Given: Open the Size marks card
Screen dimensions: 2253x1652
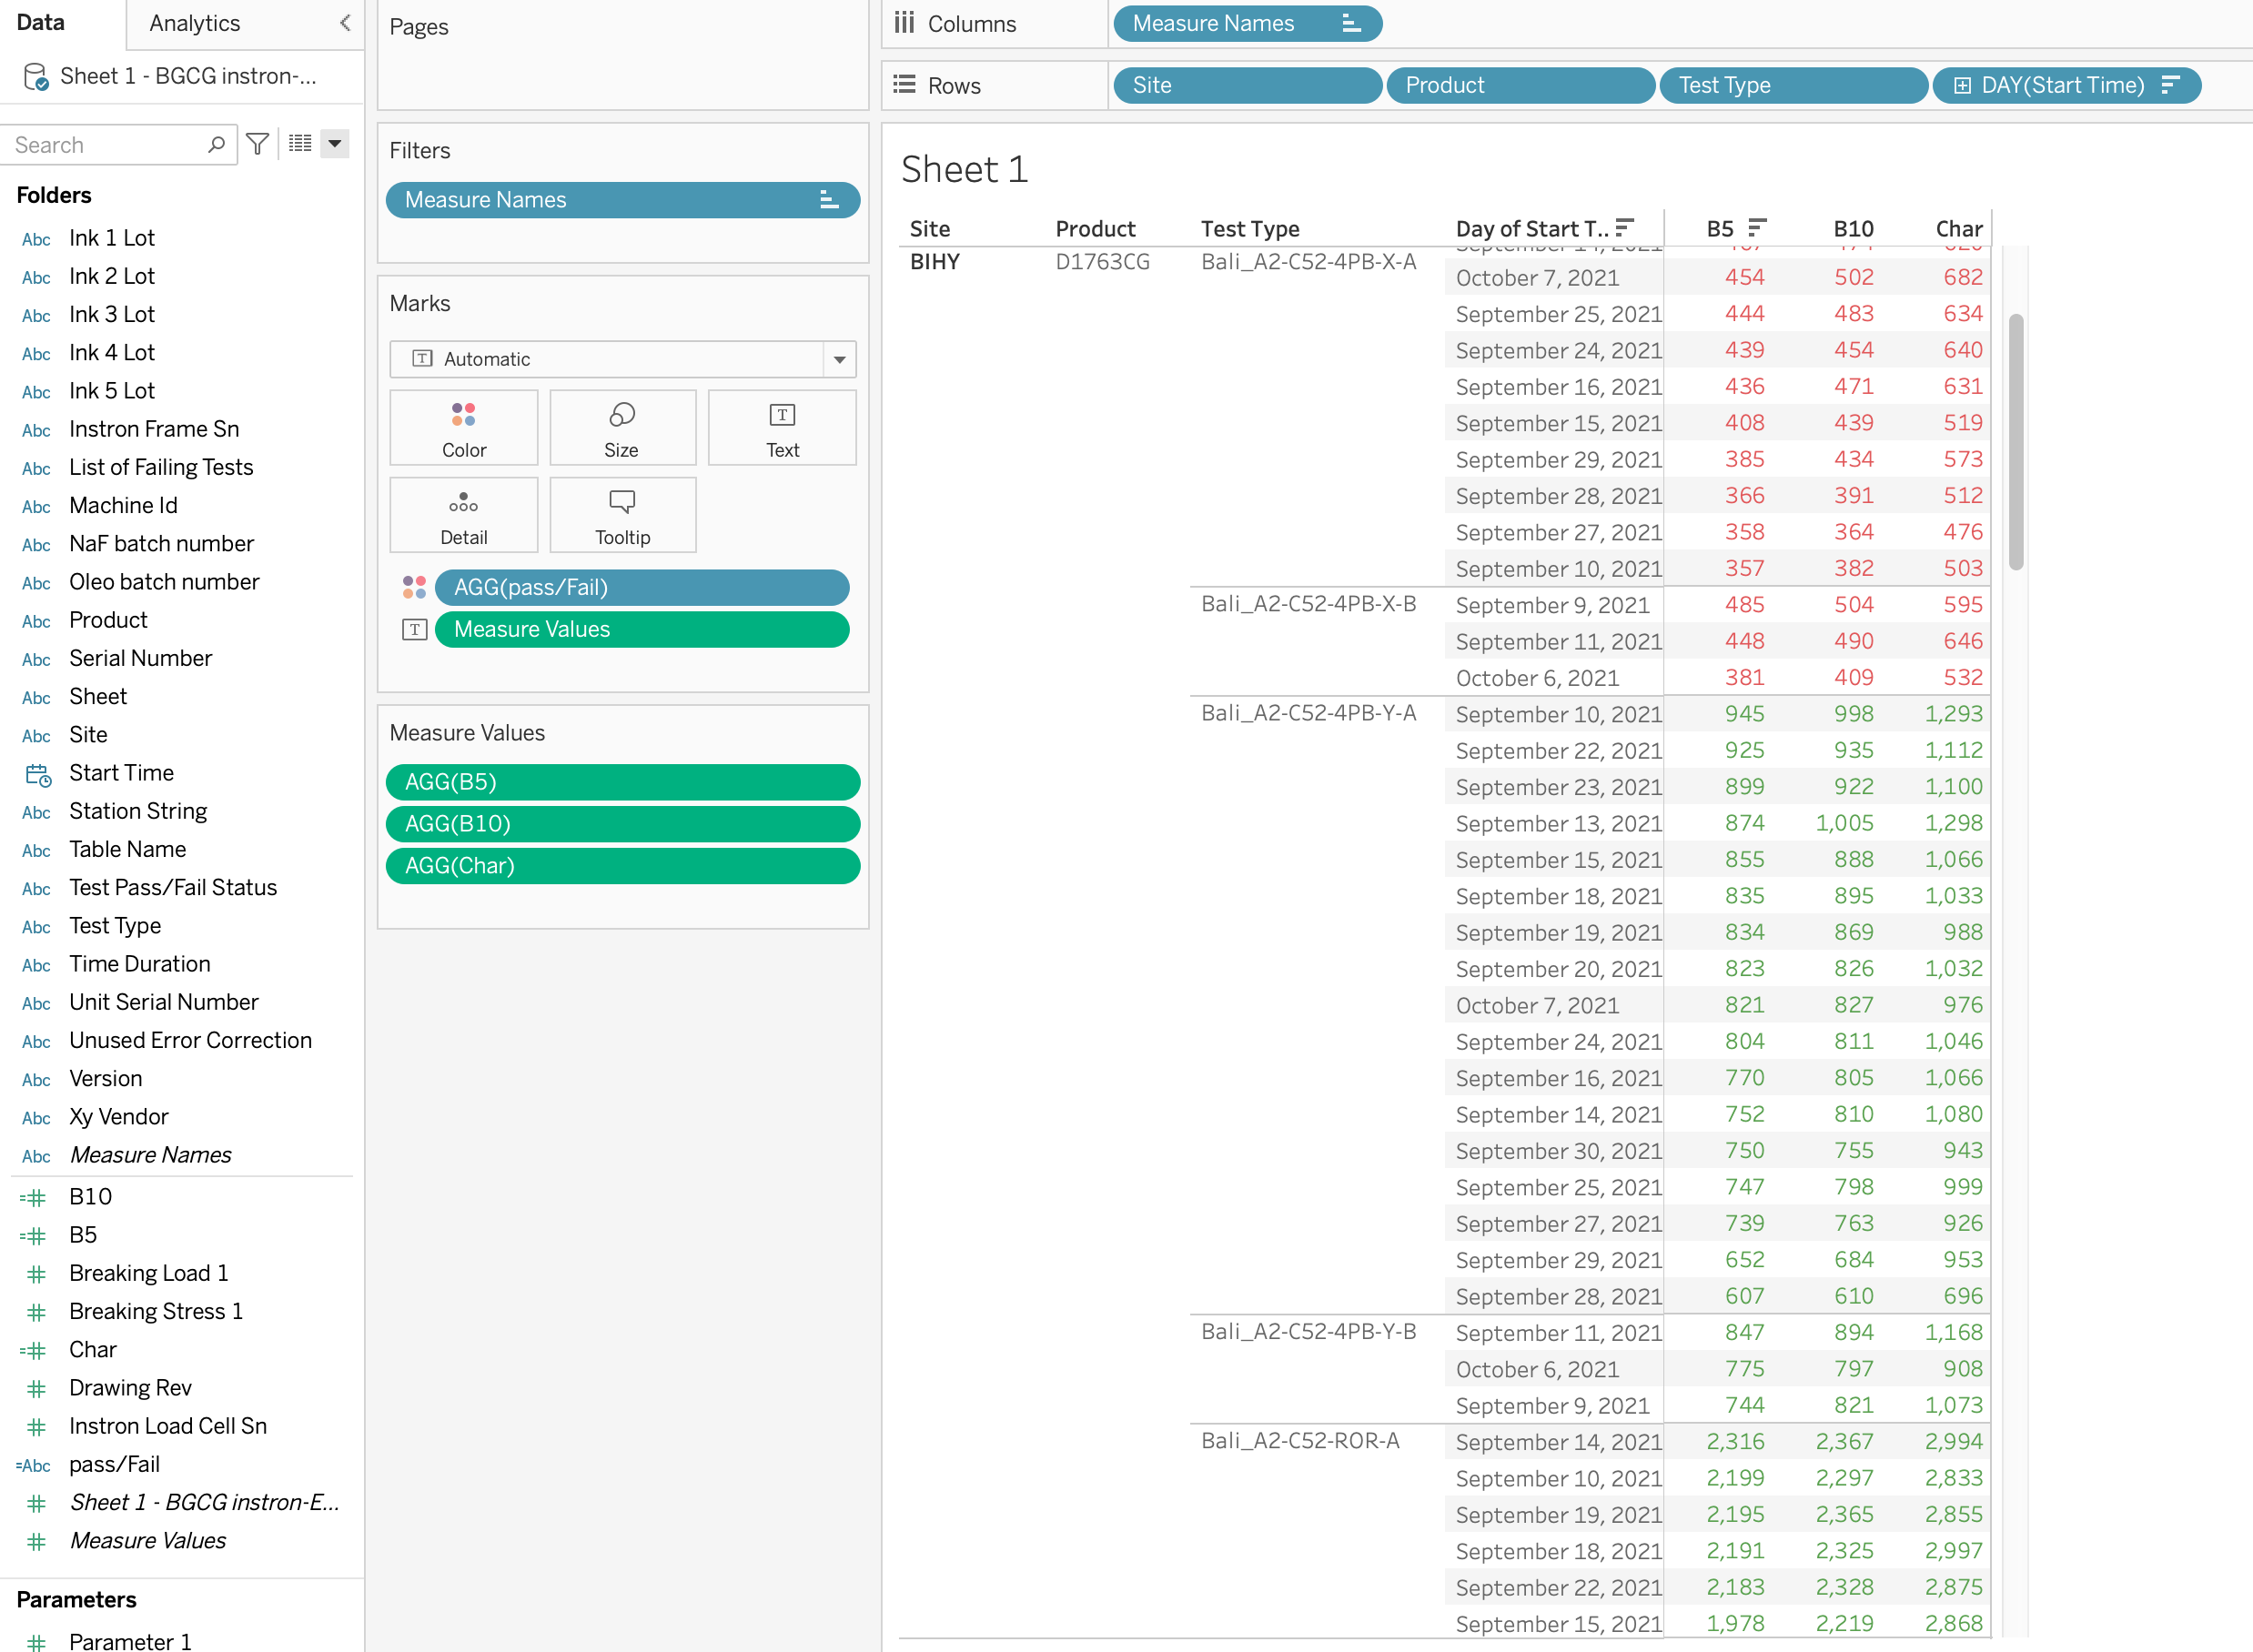Looking at the screenshot, I should click(622, 428).
